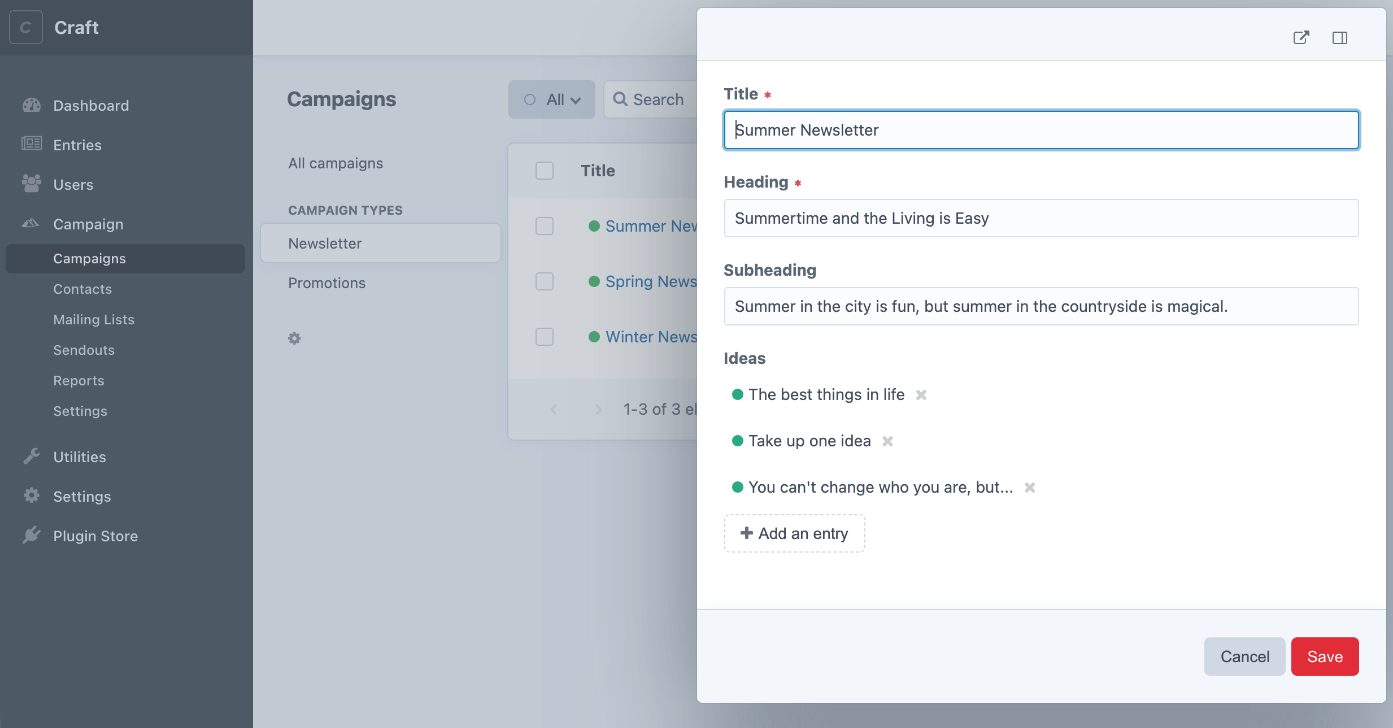Image resolution: width=1393 pixels, height=728 pixels.
Task: Open campaign type settings via gear icon
Action: tap(294, 339)
